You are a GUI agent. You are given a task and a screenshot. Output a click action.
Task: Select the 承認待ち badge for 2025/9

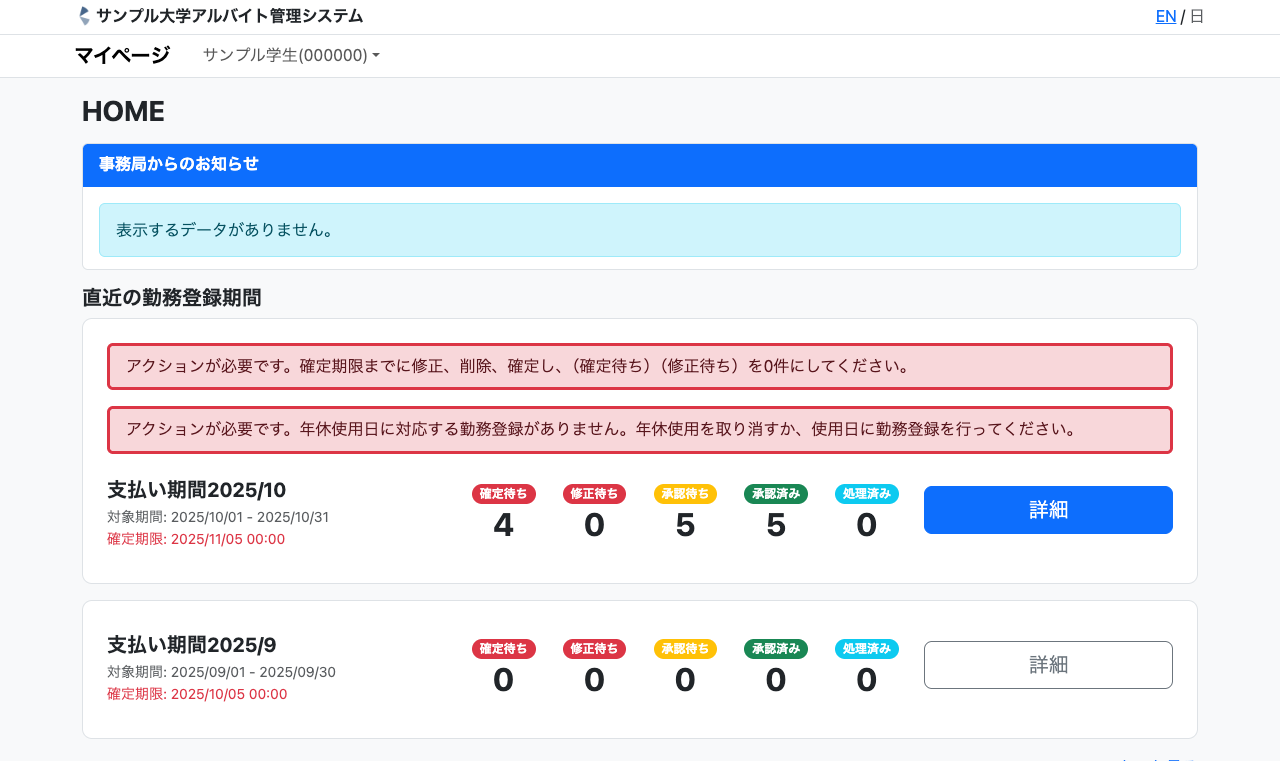(x=685, y=648)
